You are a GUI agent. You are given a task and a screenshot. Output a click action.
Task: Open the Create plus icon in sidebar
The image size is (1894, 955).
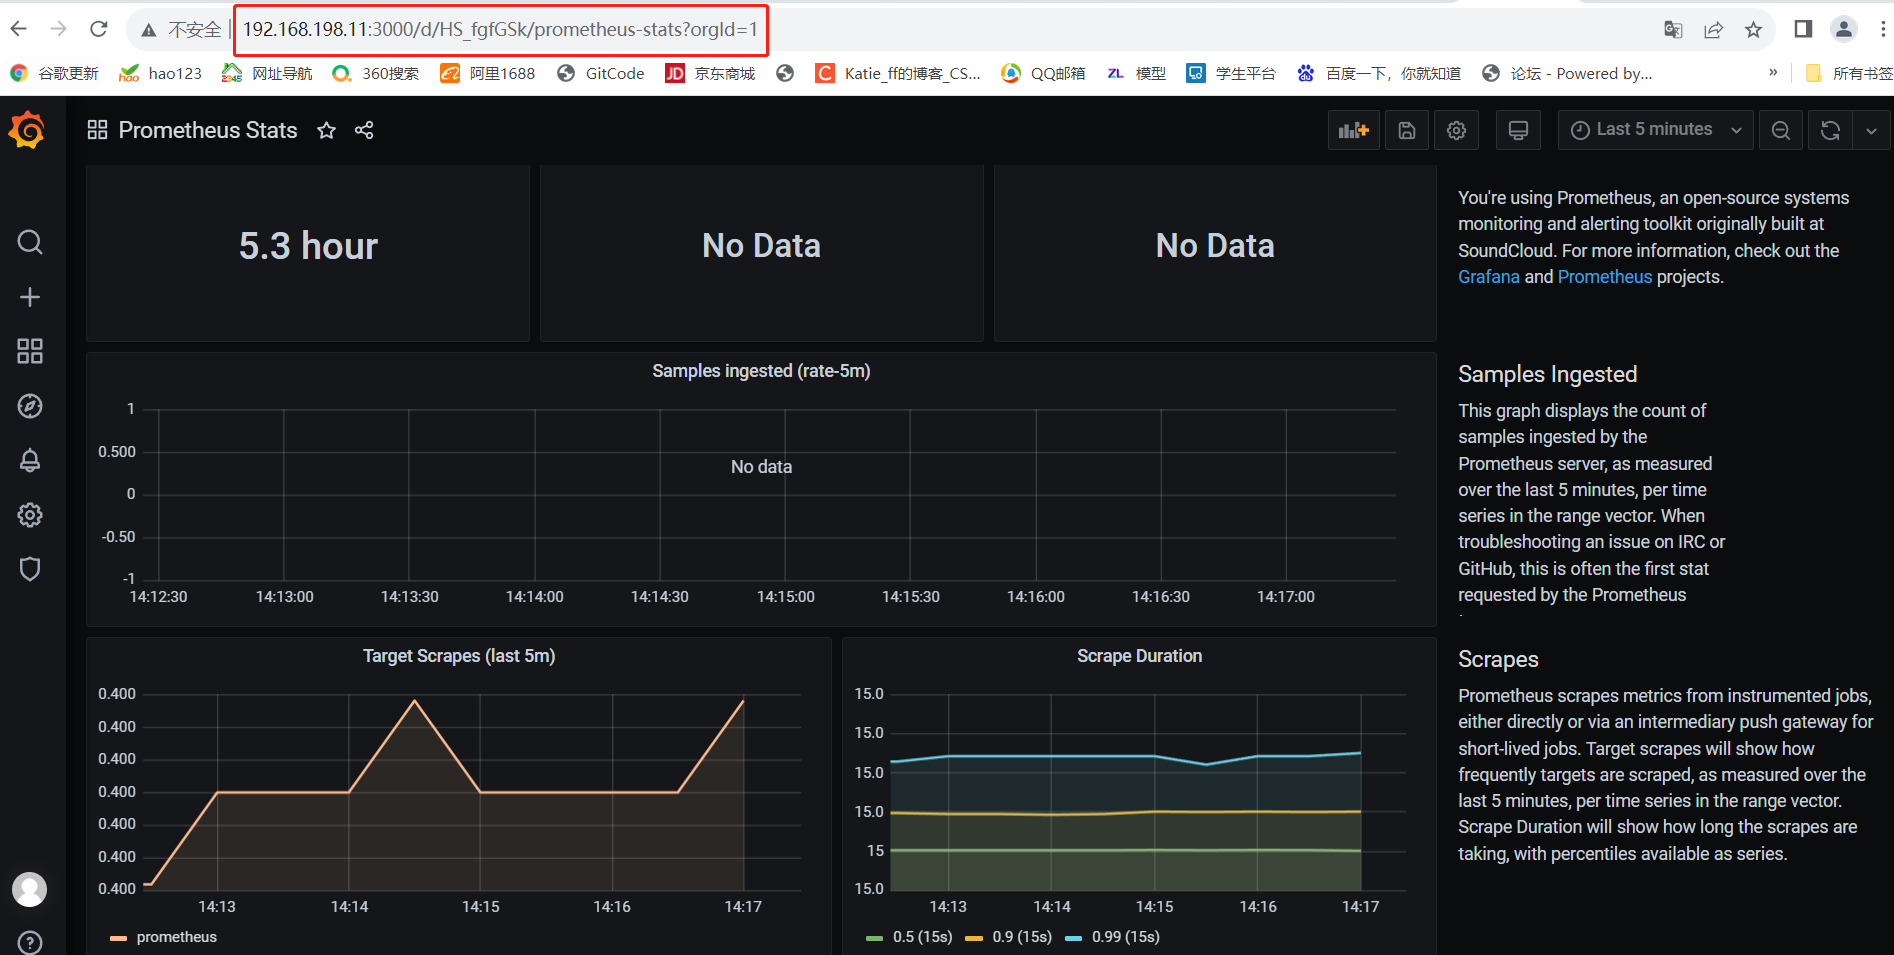tap(30, 297)
